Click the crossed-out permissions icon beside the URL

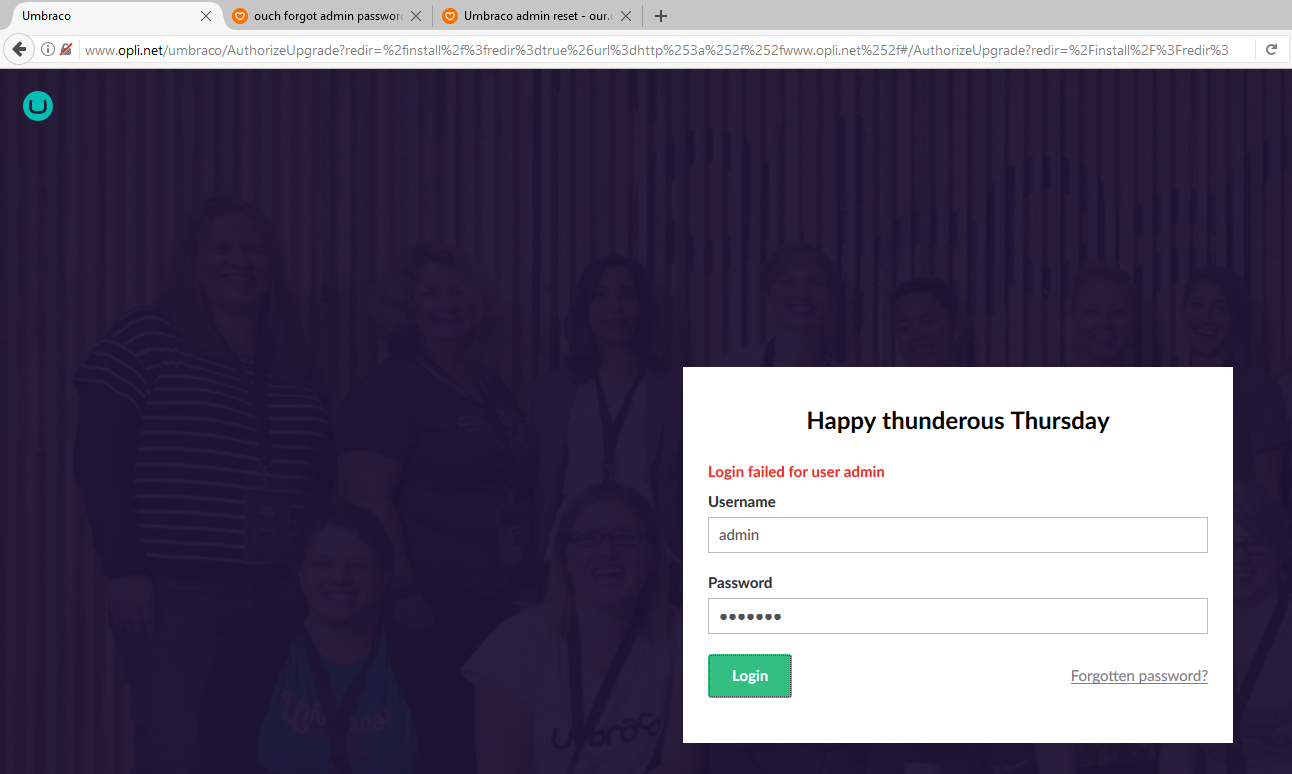[x=66, y=50]
